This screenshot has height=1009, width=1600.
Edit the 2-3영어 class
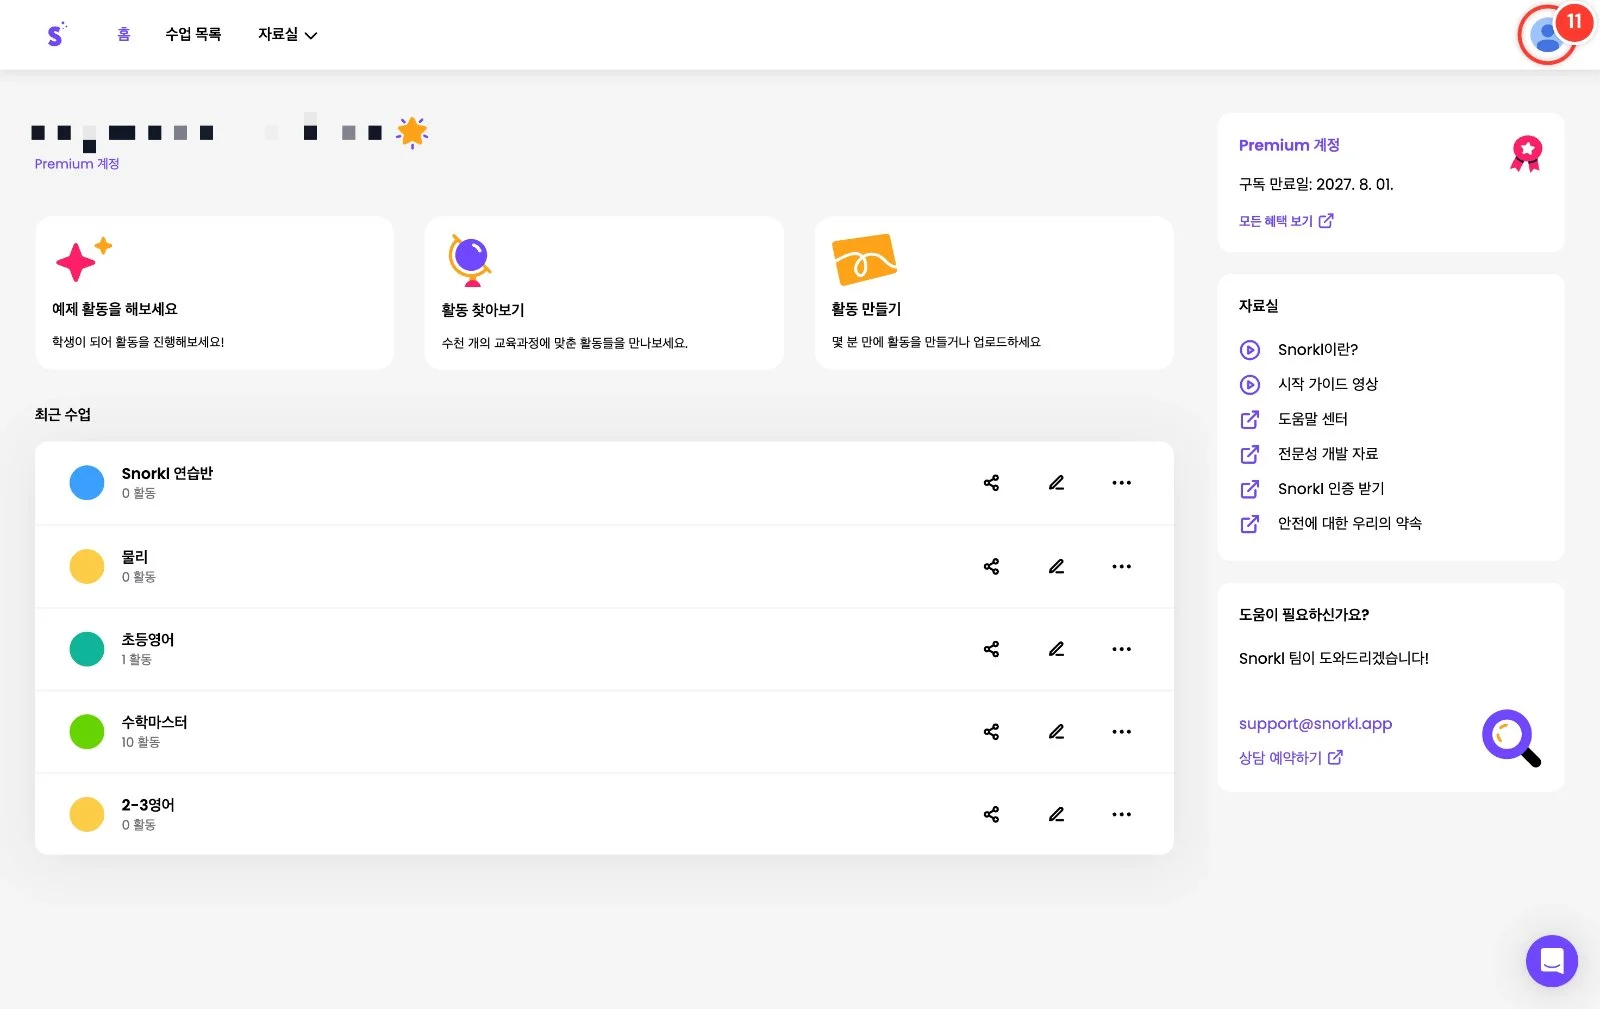(x=1056, y=814)
